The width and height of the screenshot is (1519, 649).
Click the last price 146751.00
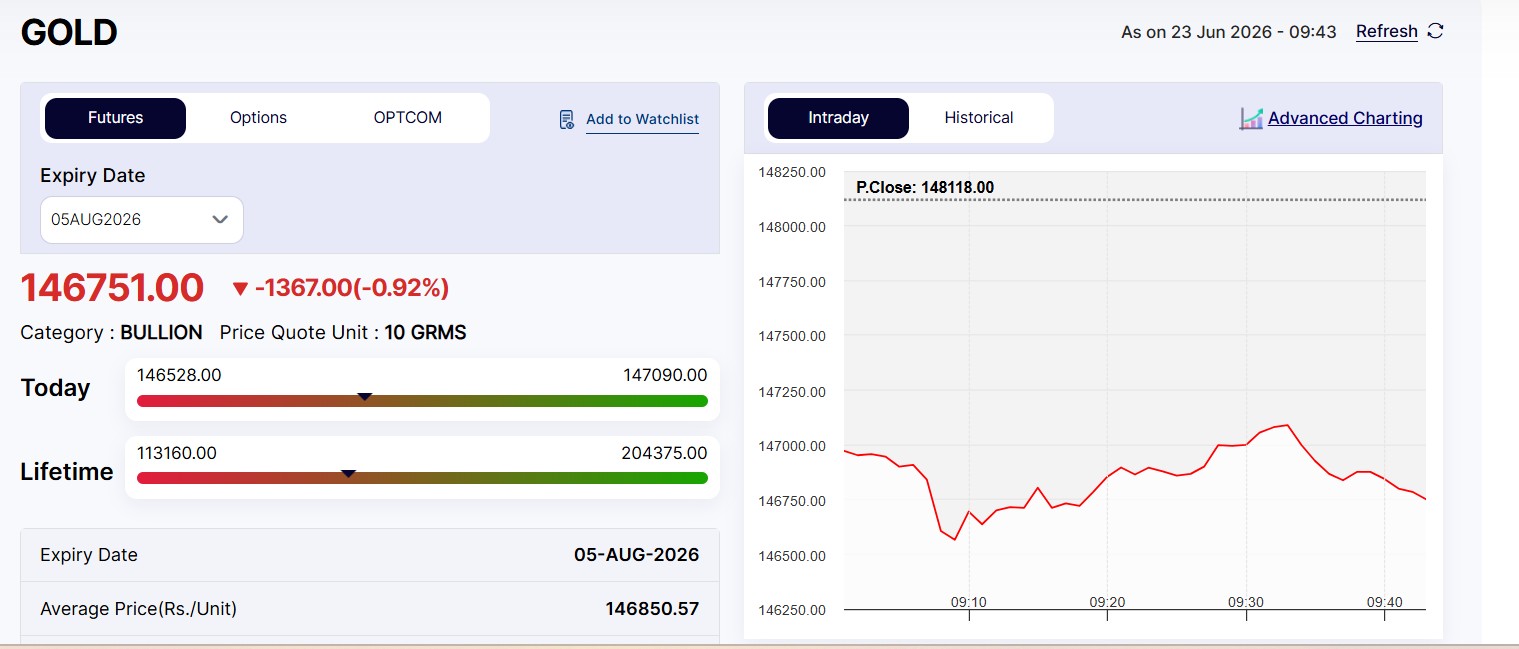(x=112, y=288)
